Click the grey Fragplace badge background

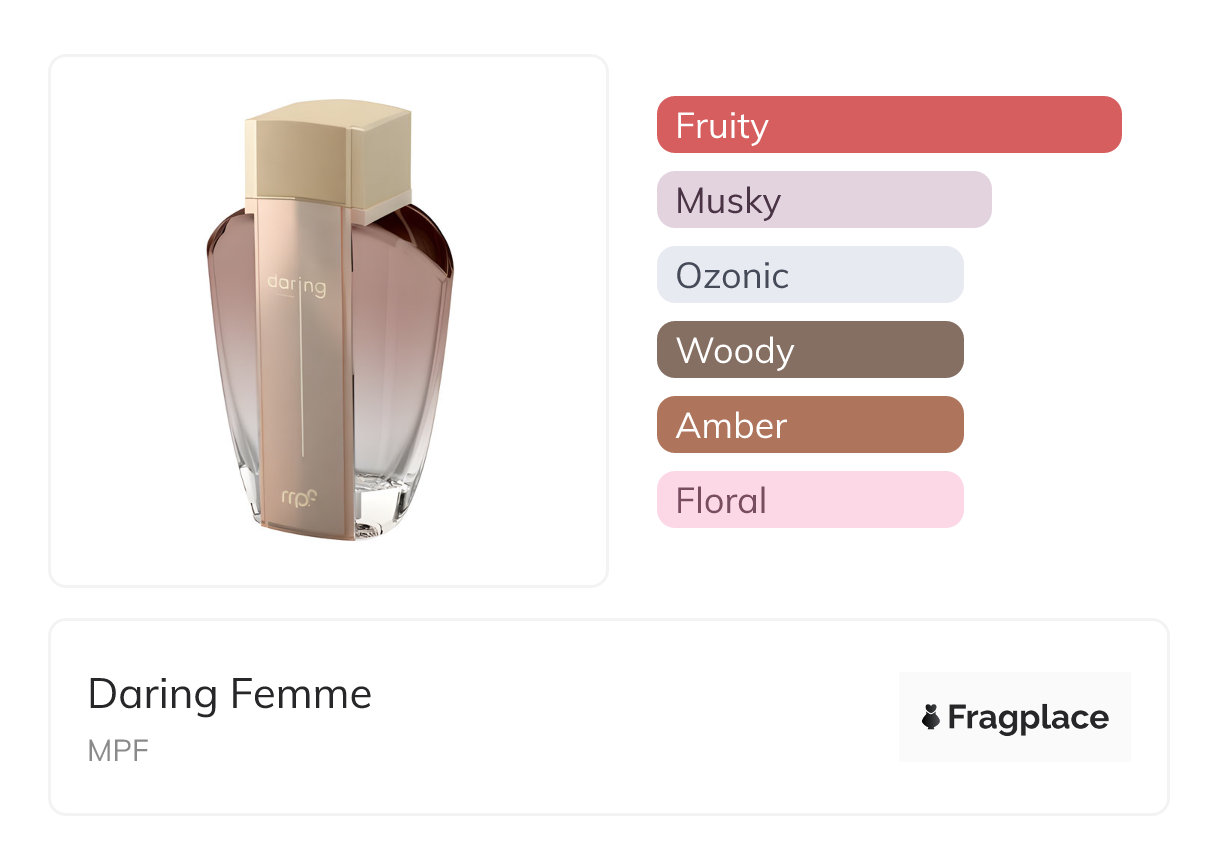1015,717
